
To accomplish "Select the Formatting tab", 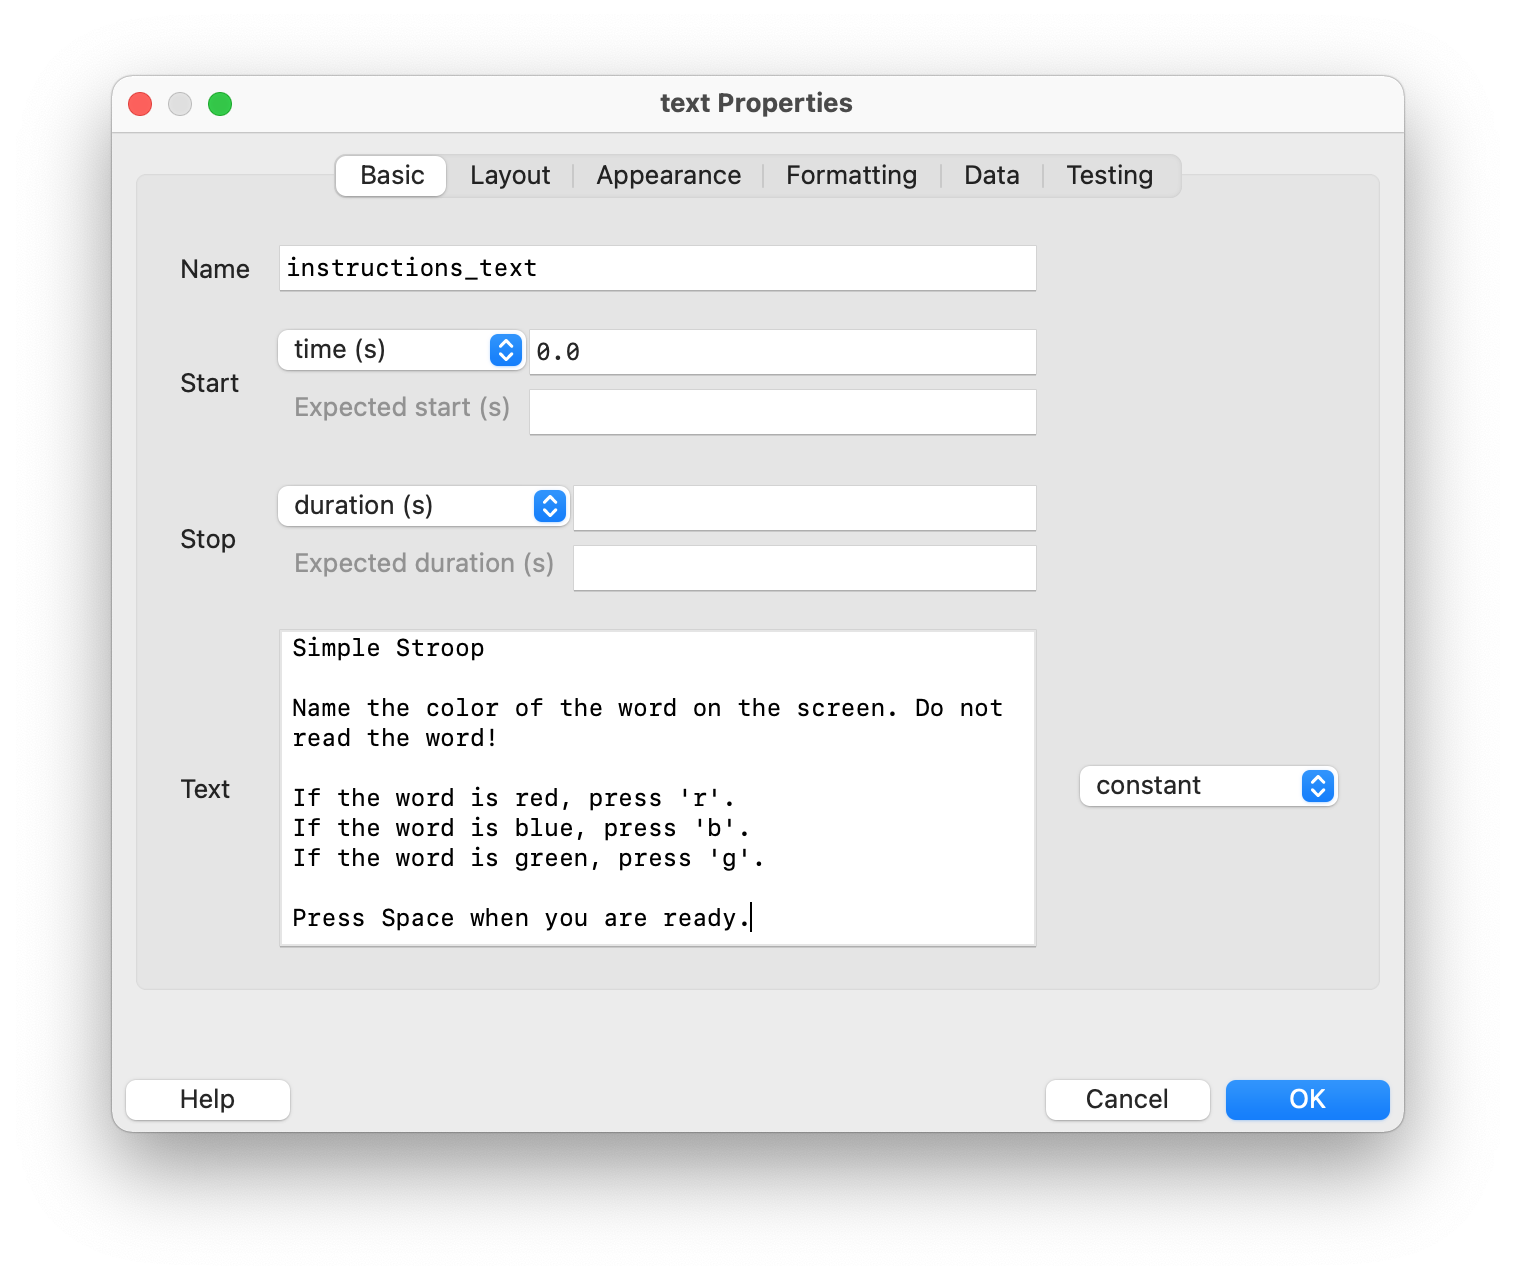I will 850,176.
